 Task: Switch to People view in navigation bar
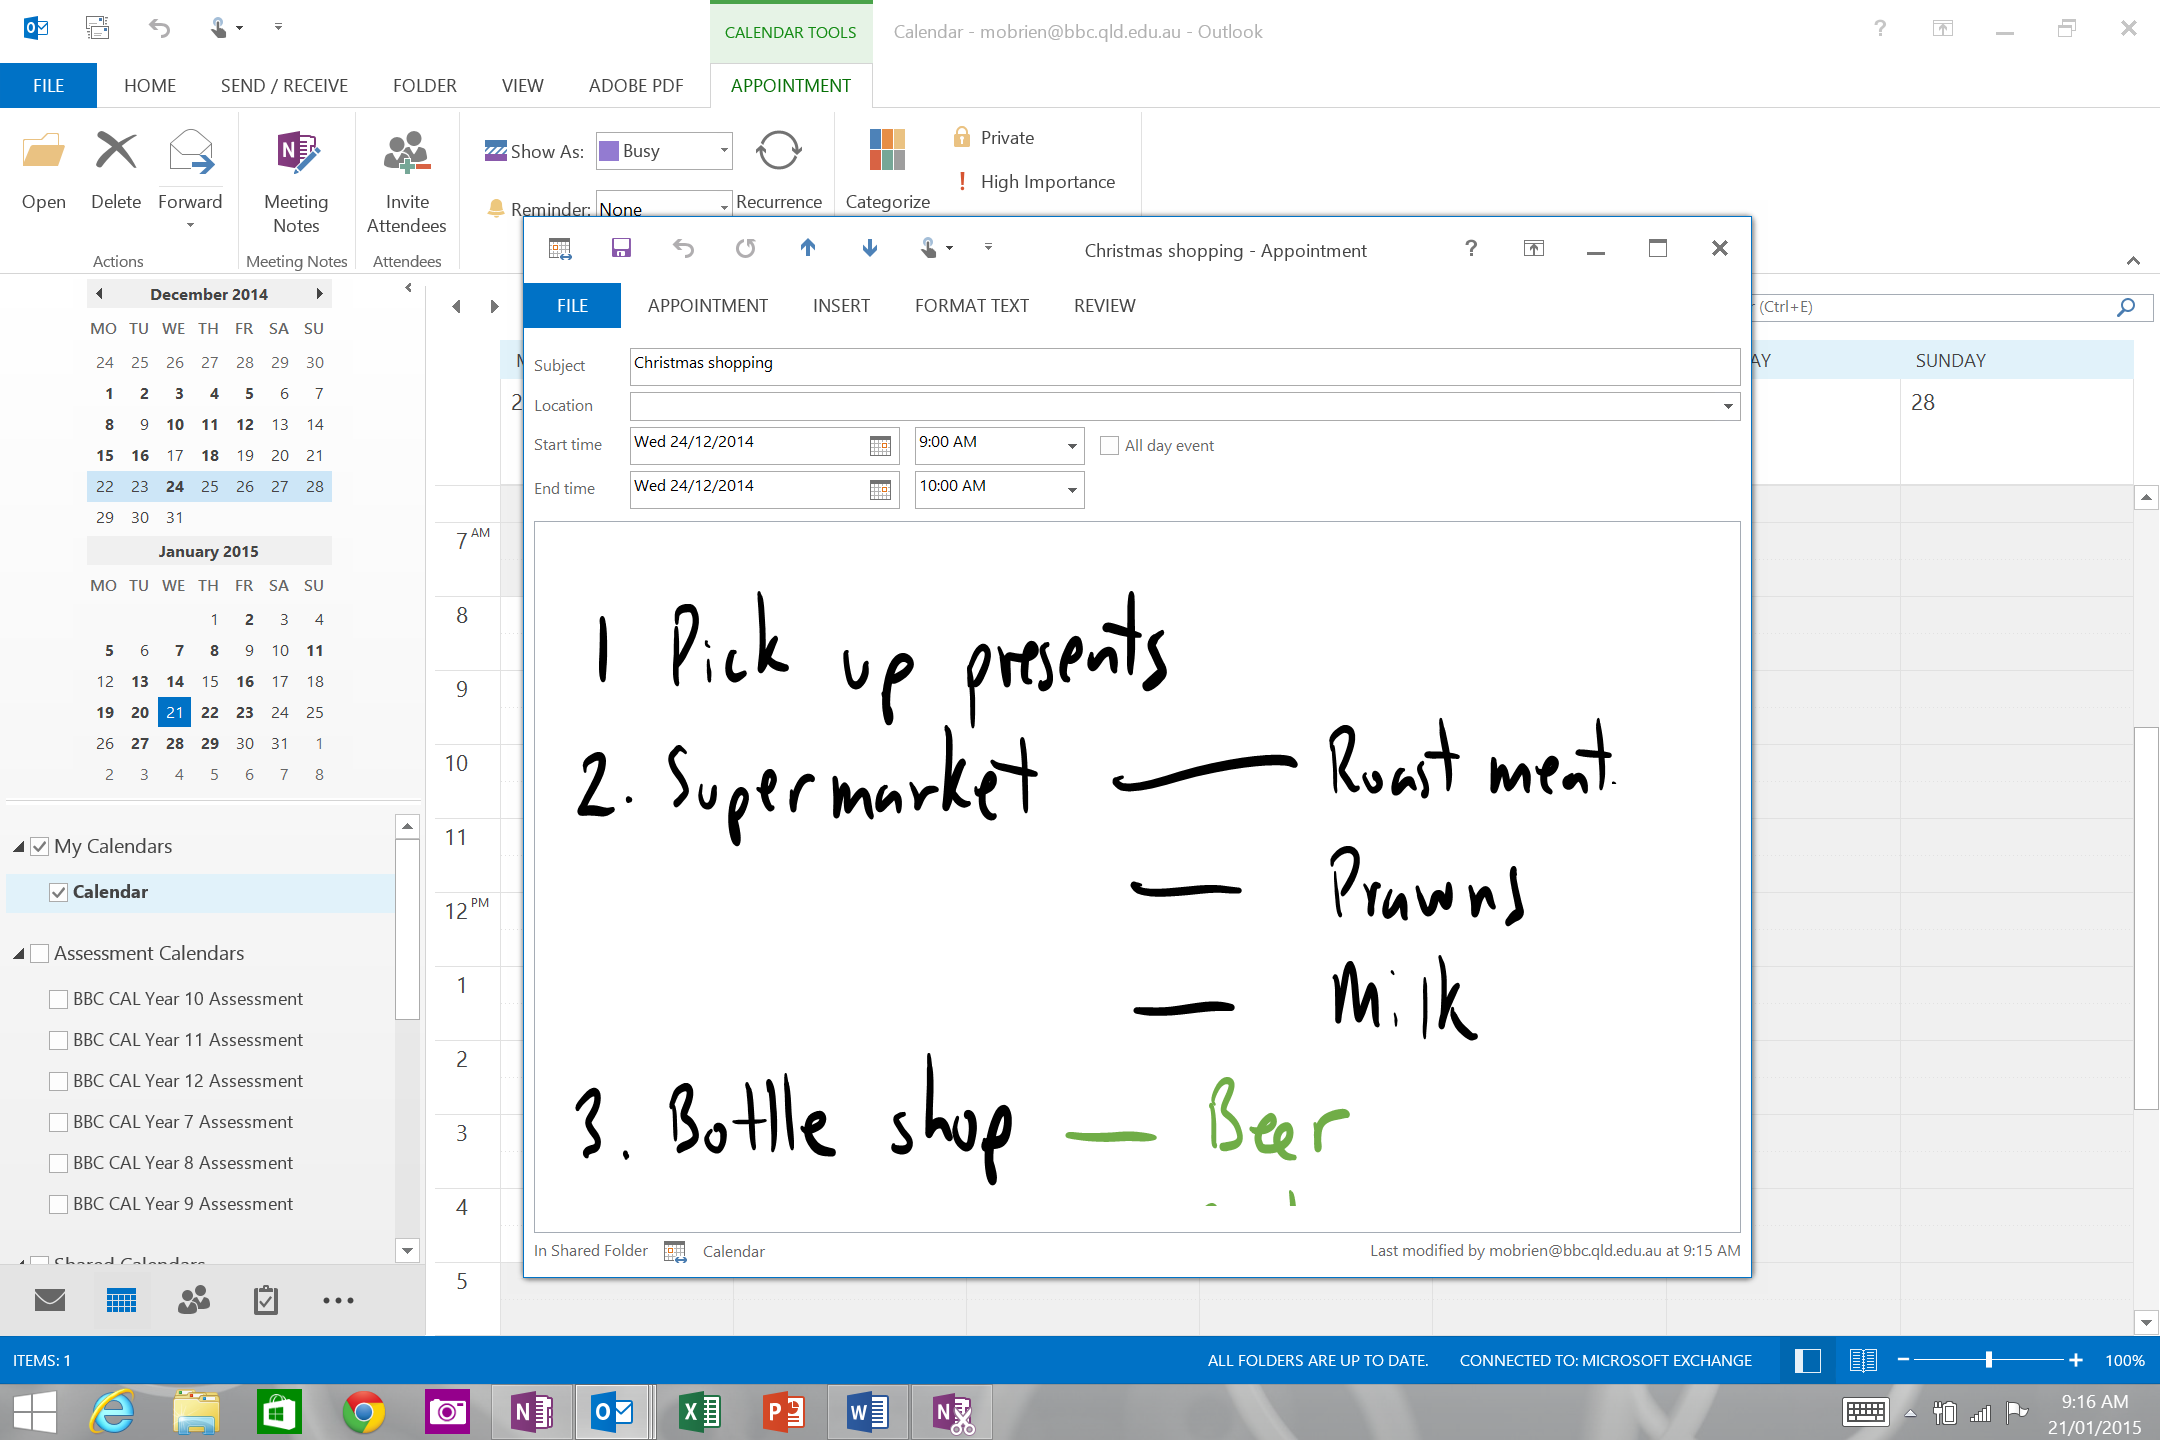click(194, 1300)
